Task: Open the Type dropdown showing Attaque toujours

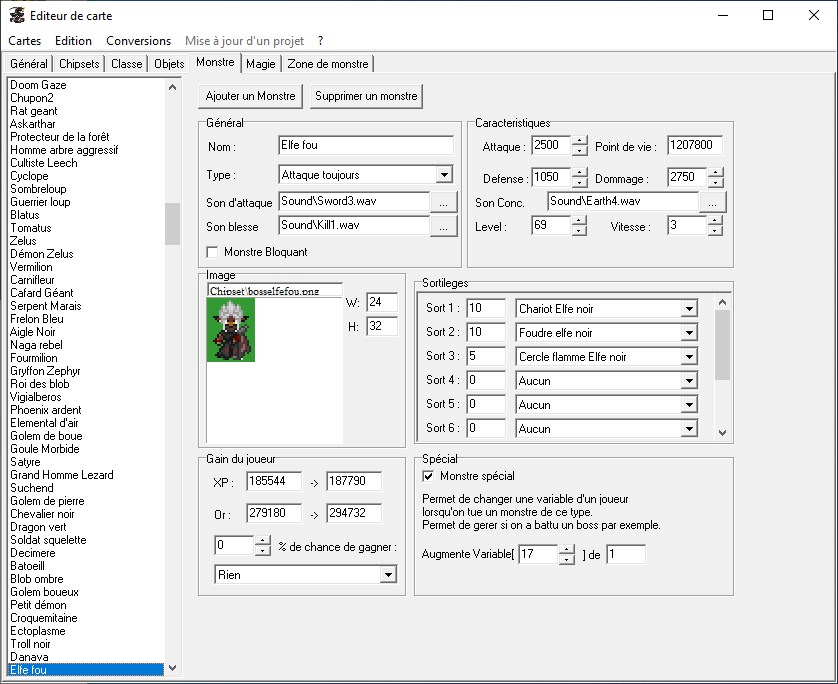Action: (444, 175)
